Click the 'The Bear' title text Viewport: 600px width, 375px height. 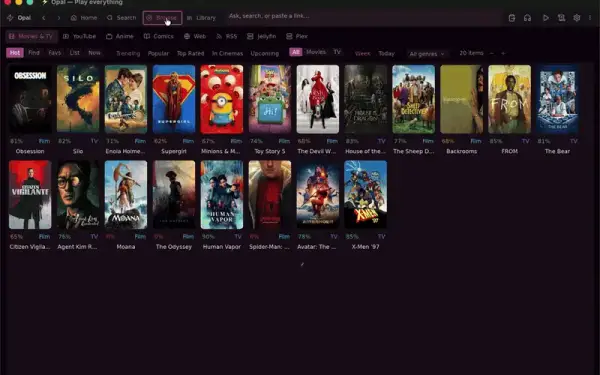pyautogui.click(x=557, y=151)
